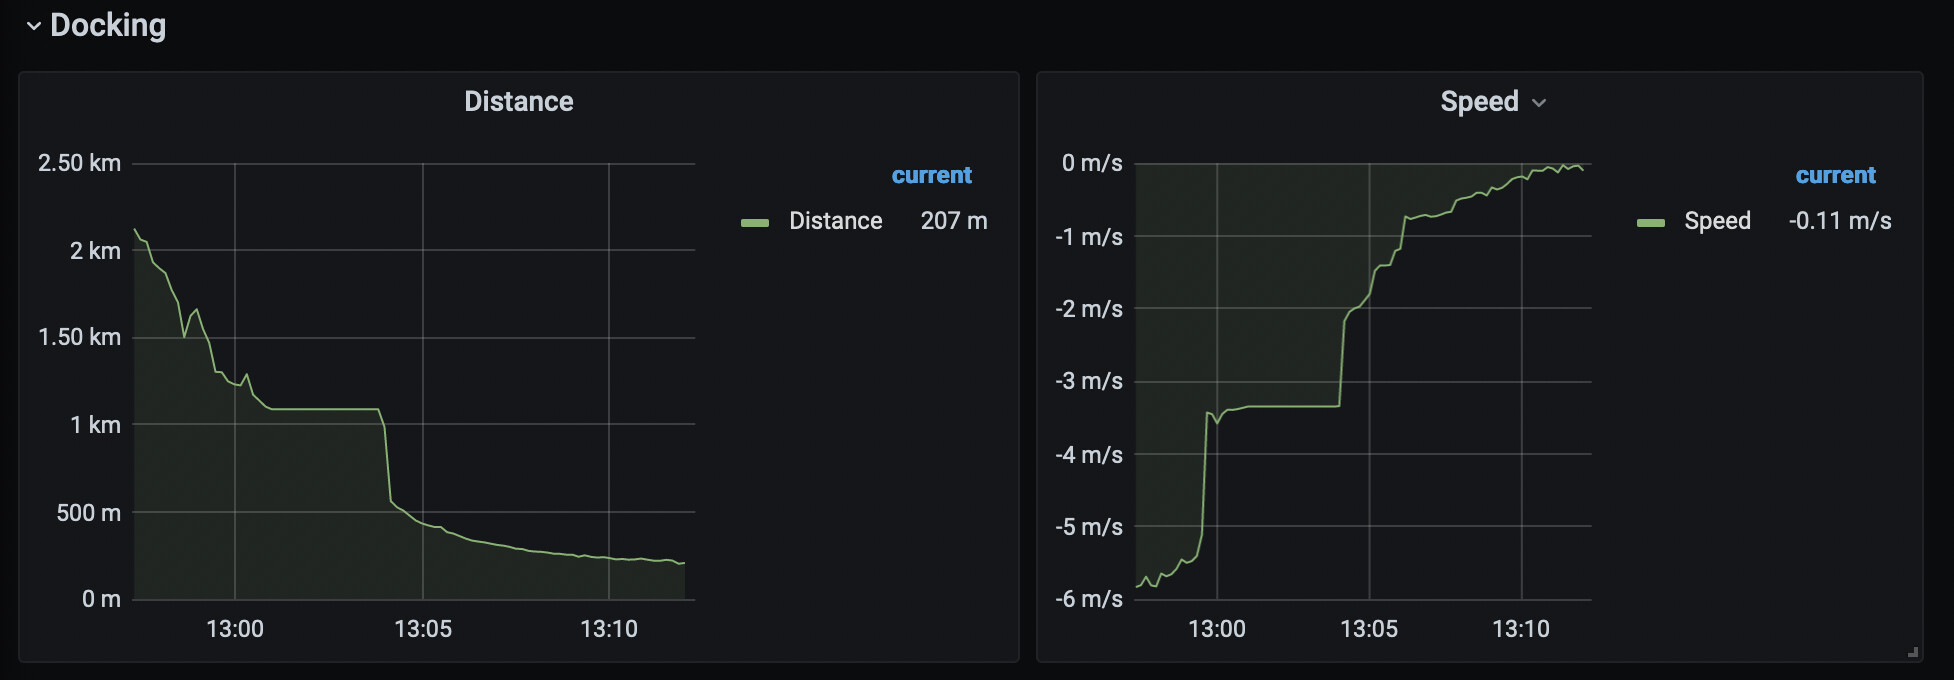The image size is (1954, 680).
Task: Click the Speed panel resize handle
Action: click(1912, 652)
